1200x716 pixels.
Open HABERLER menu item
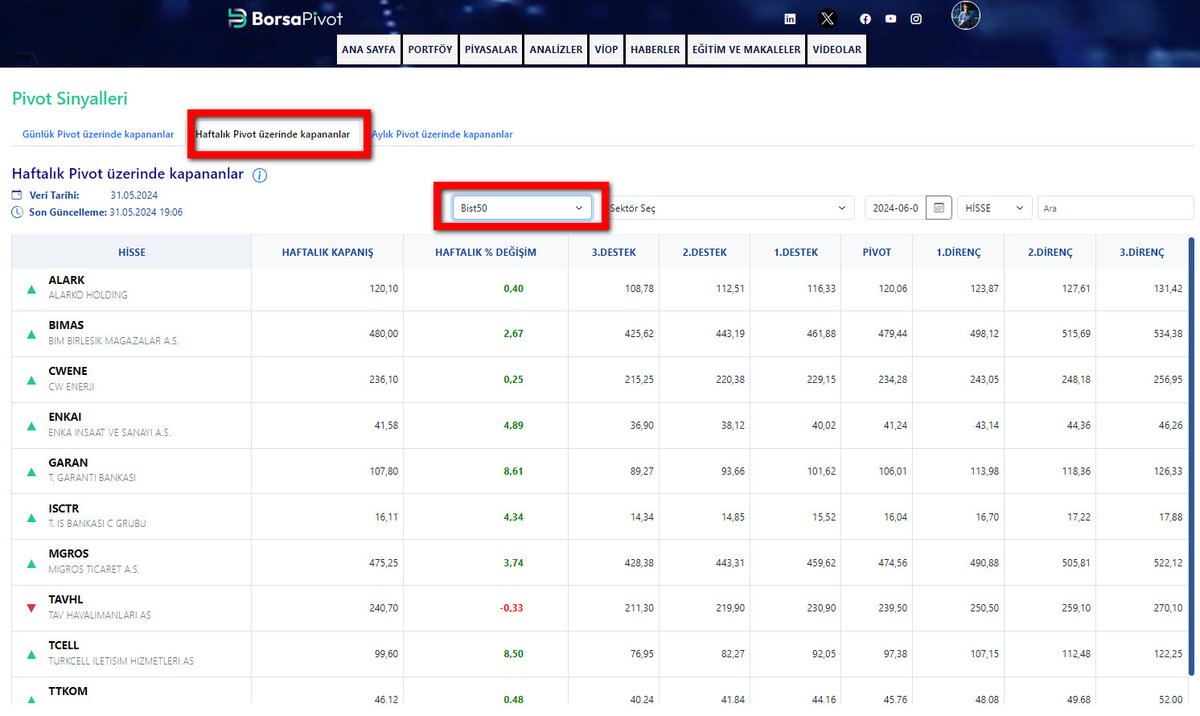point(655,50)
